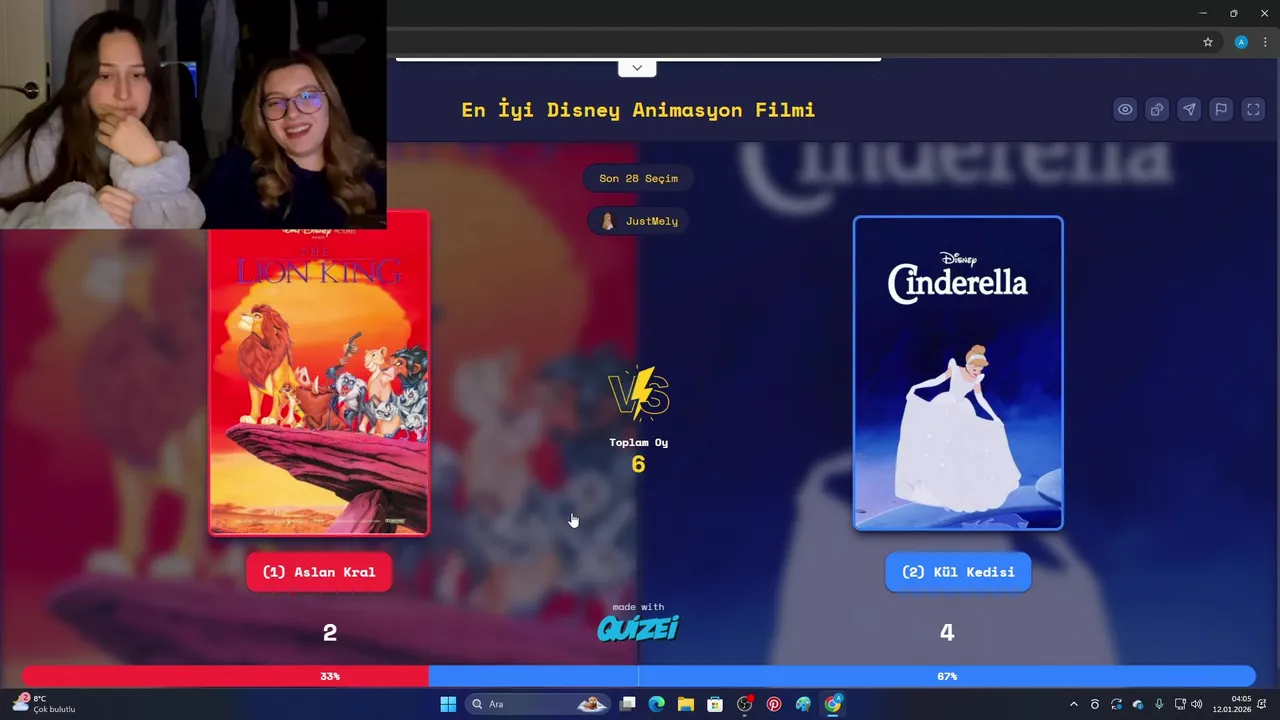Open Task View from the taskbar
The image size is (1280, 720).
tap(627, 704)
